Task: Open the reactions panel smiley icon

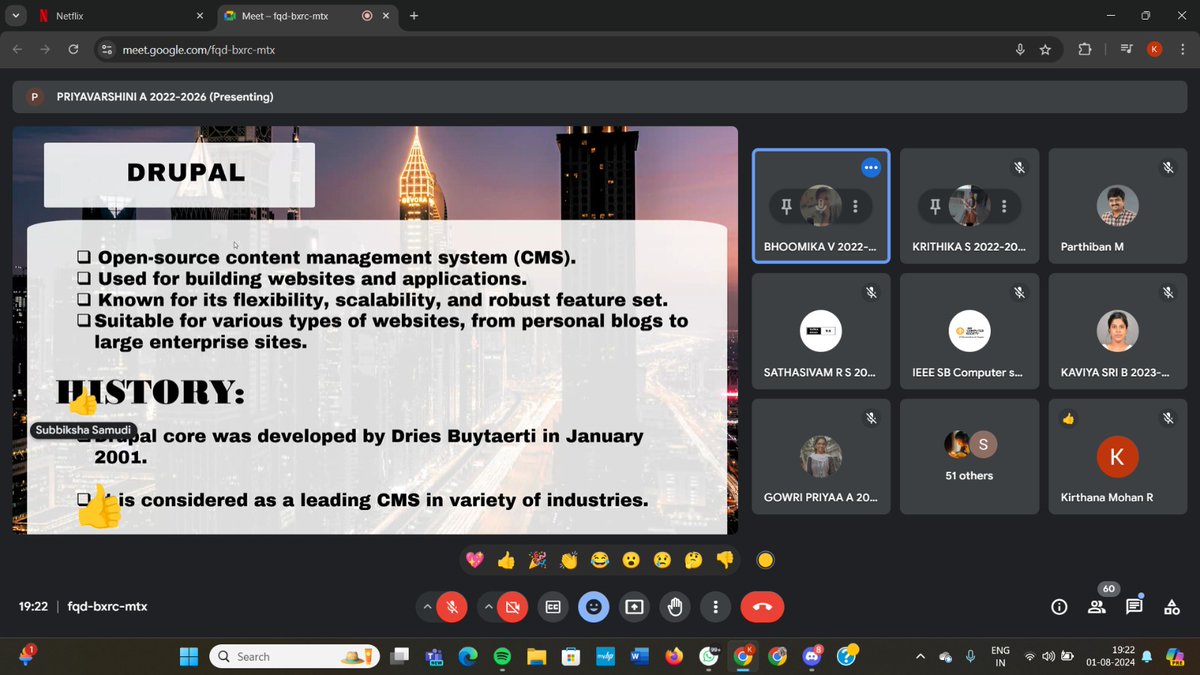Action: click(x=594, y=606)
